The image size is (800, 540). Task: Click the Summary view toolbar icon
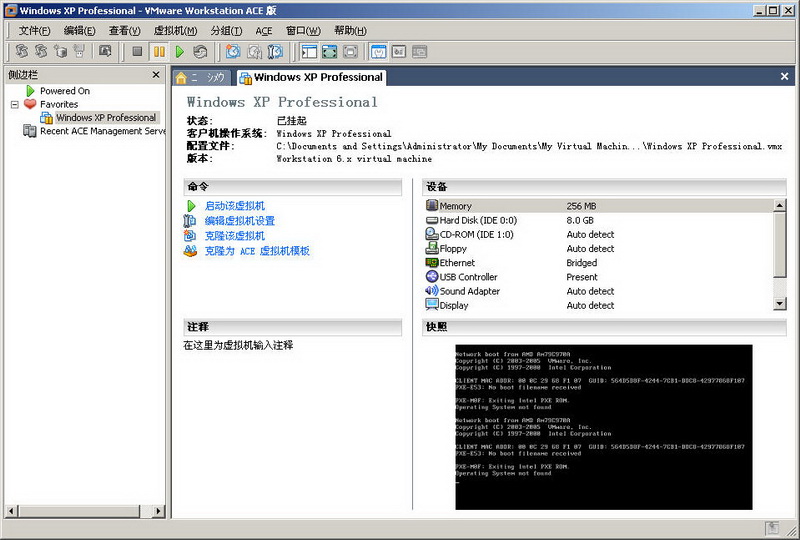379,52
